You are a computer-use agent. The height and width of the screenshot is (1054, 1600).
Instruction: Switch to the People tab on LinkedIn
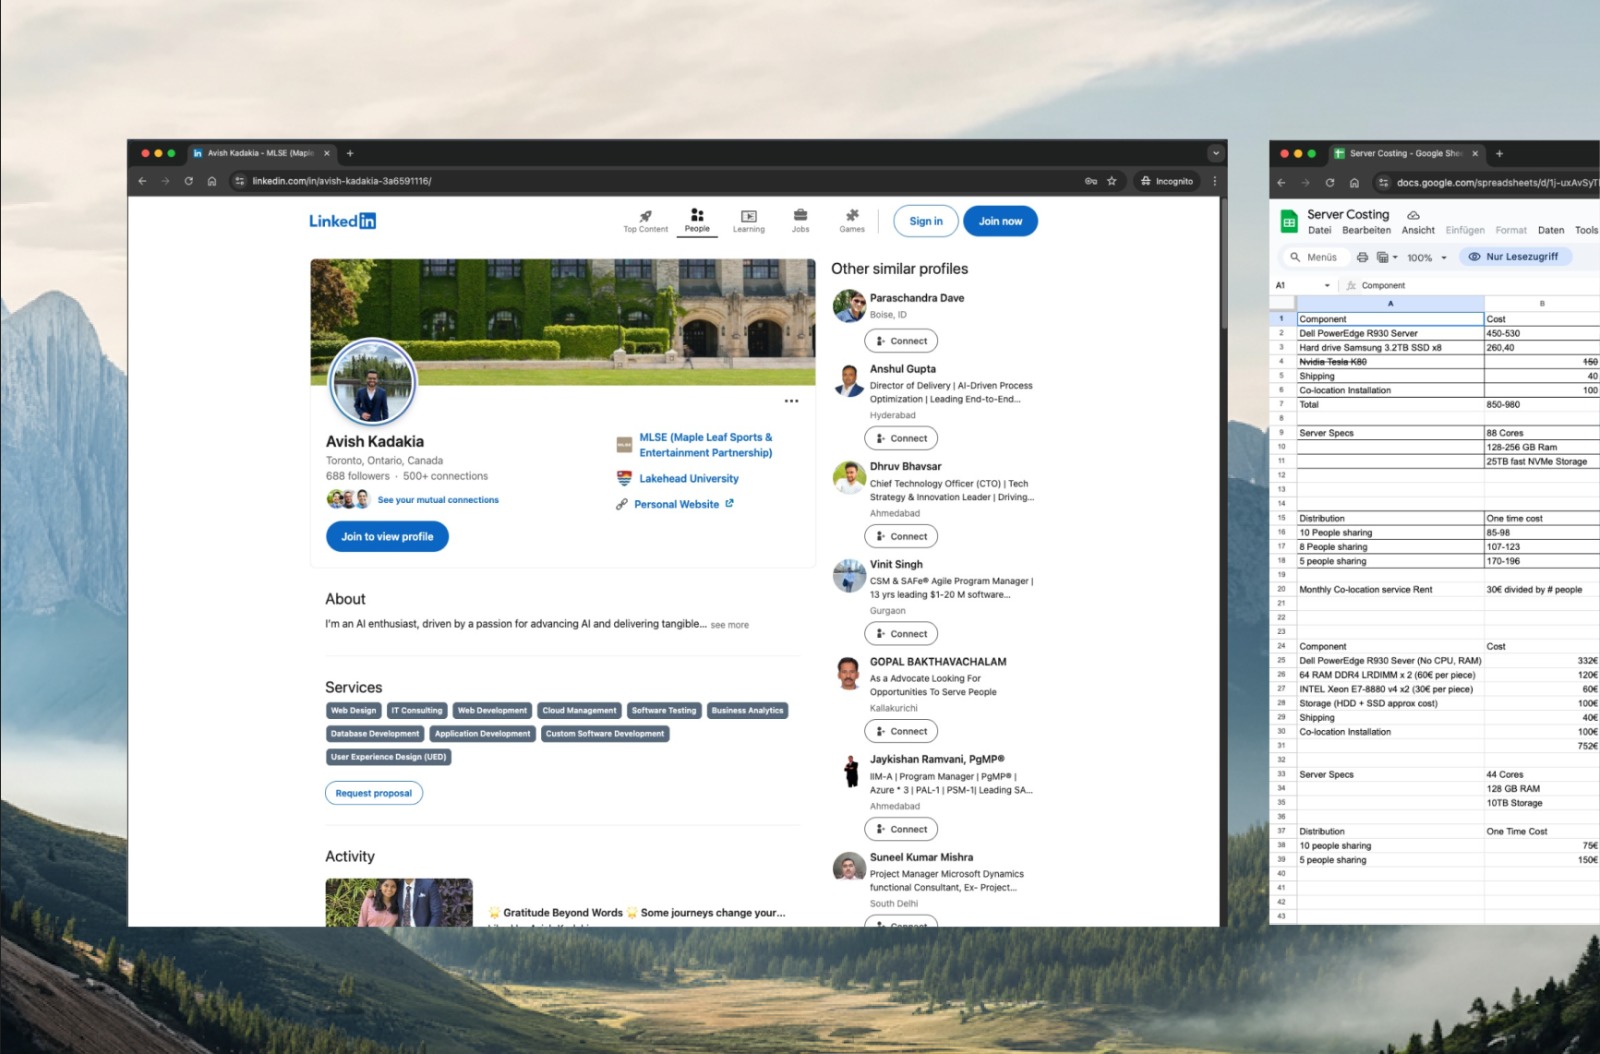(697, 220)
